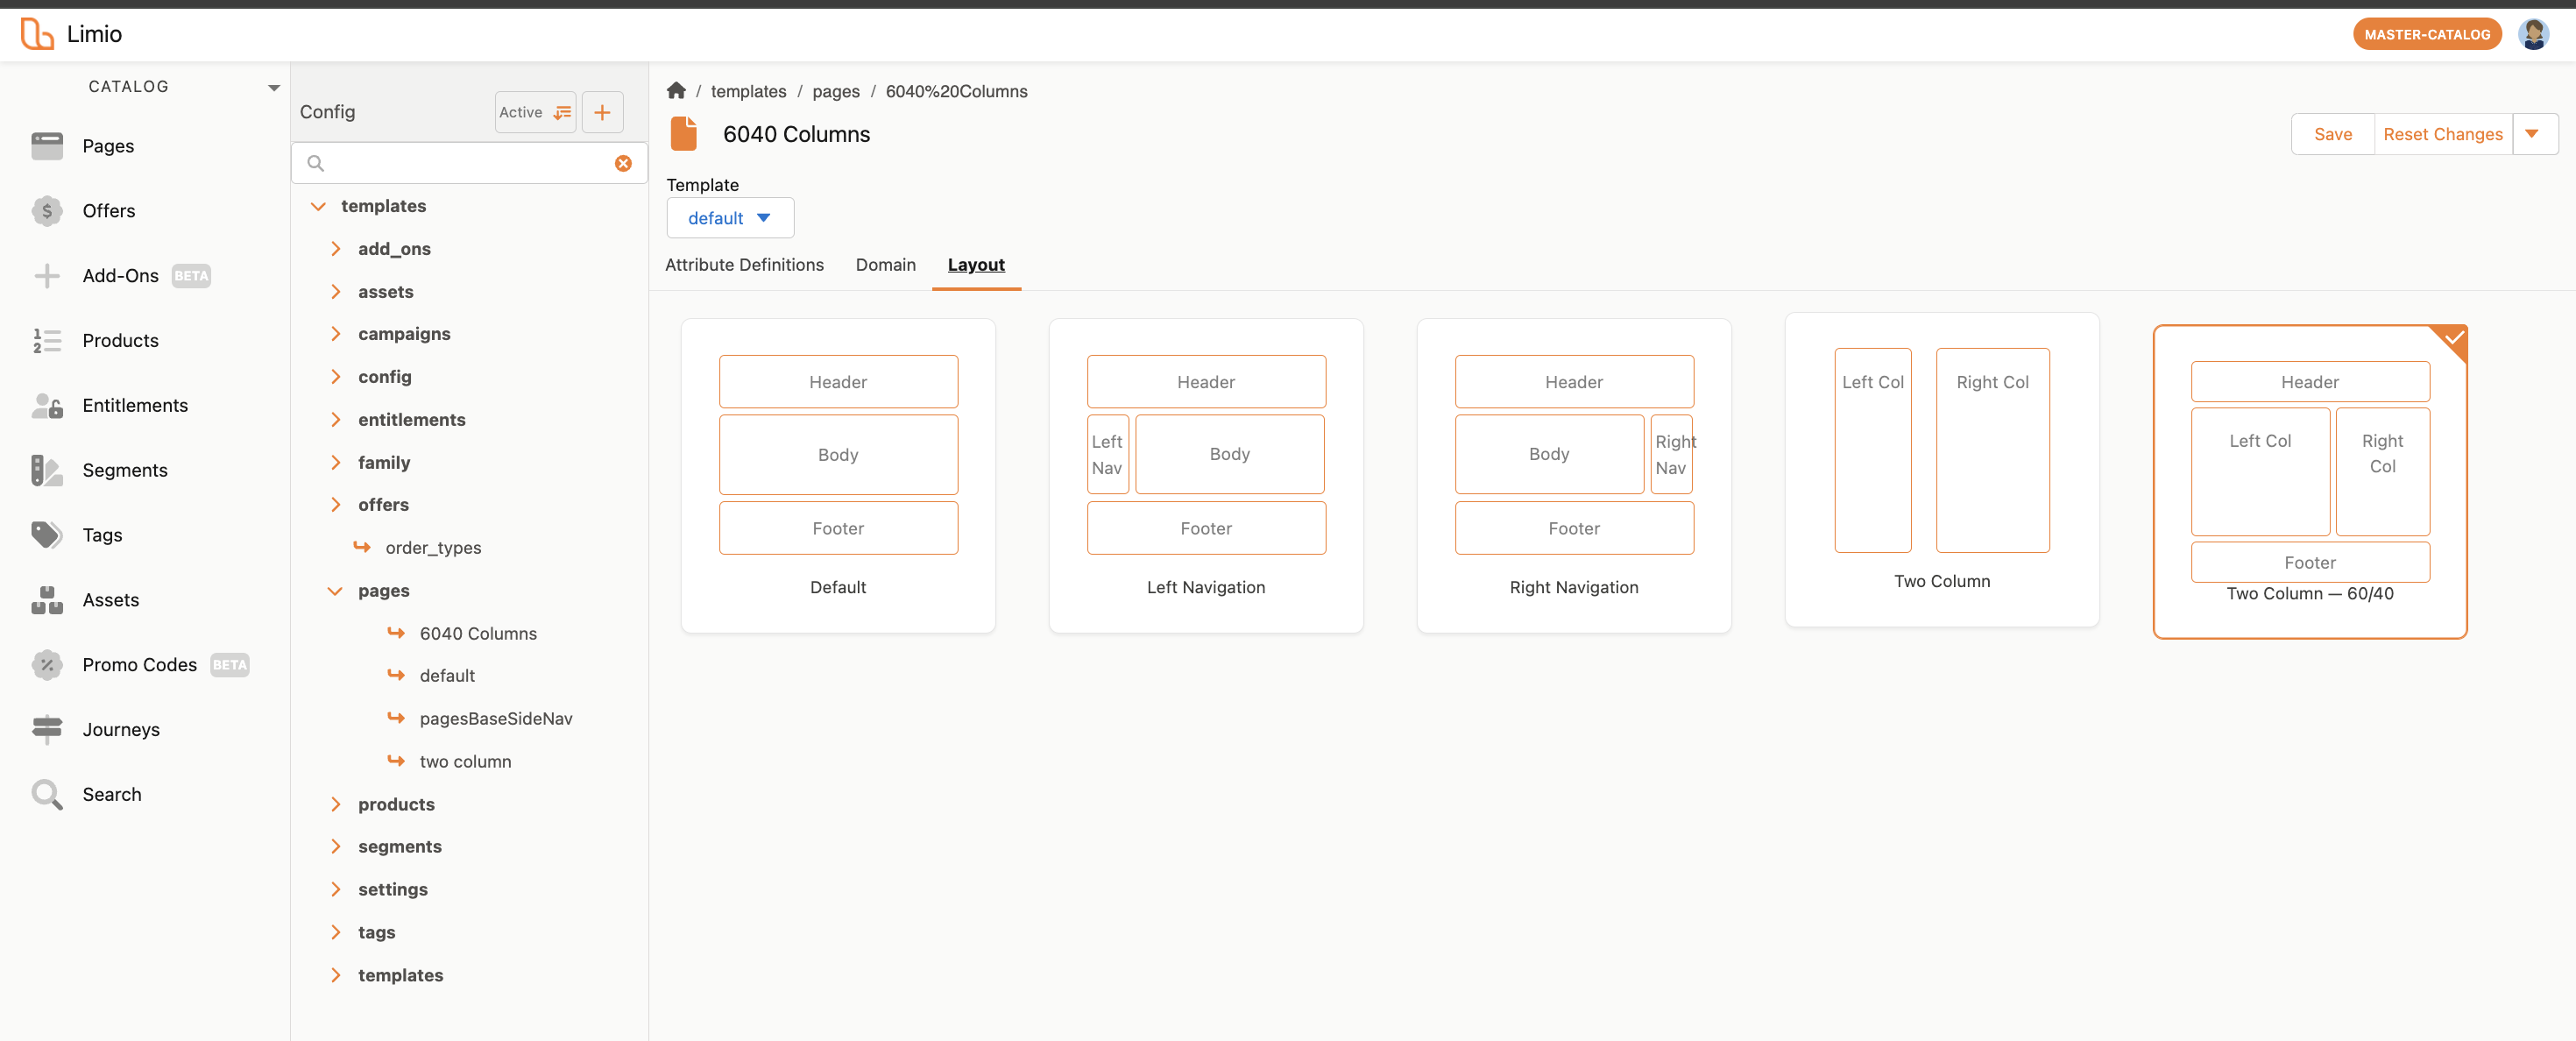Click the Save button

pyautogui.click(x=2332, y=134)
